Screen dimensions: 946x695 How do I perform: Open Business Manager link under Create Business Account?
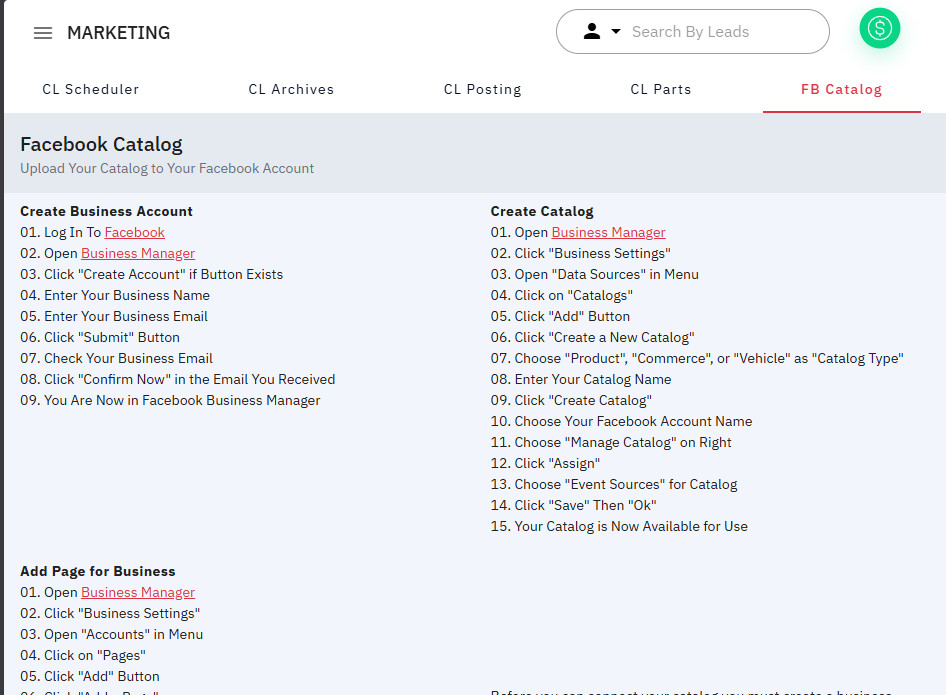(x=138, y=253)
